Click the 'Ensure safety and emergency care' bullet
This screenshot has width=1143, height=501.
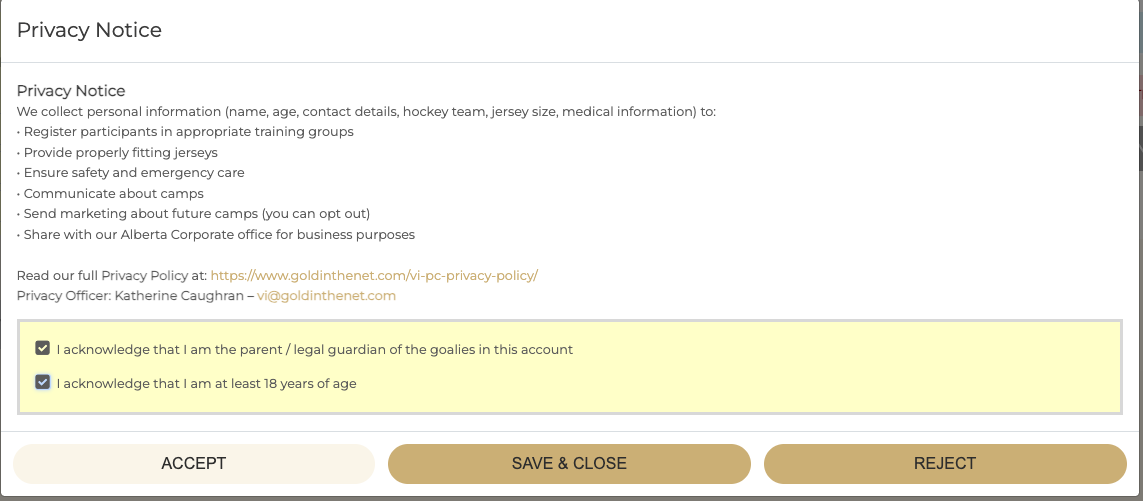click(x=130, y=173)
